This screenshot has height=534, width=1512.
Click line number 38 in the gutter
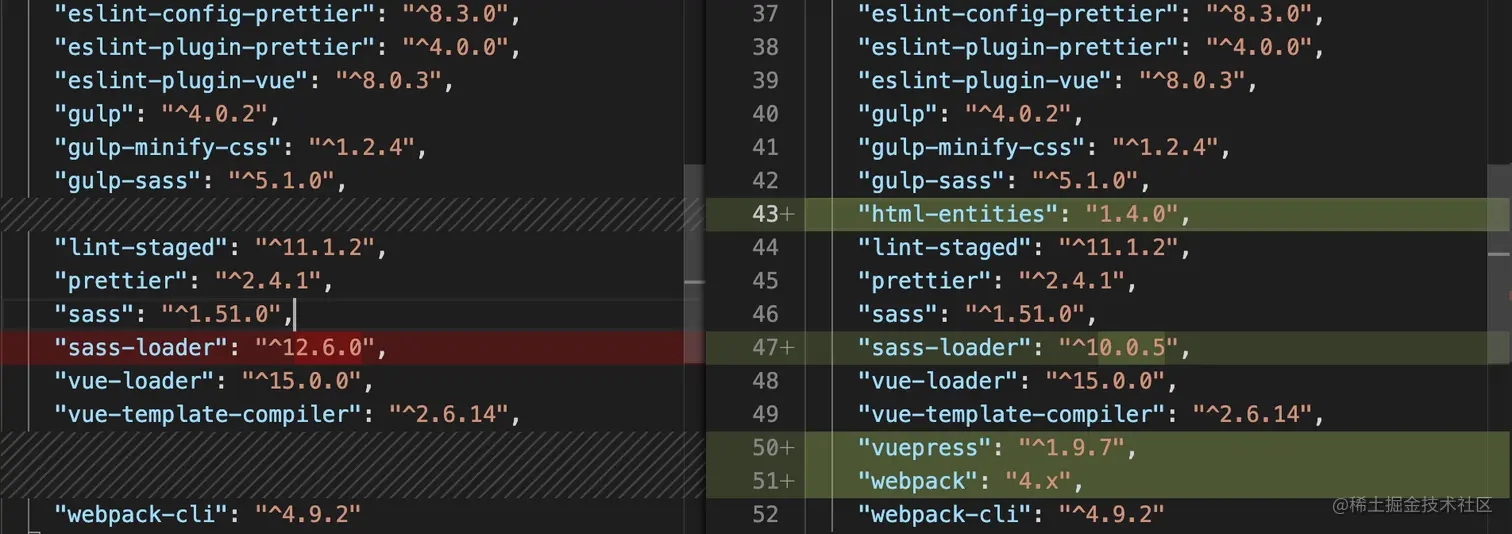[x=765, y=47]
